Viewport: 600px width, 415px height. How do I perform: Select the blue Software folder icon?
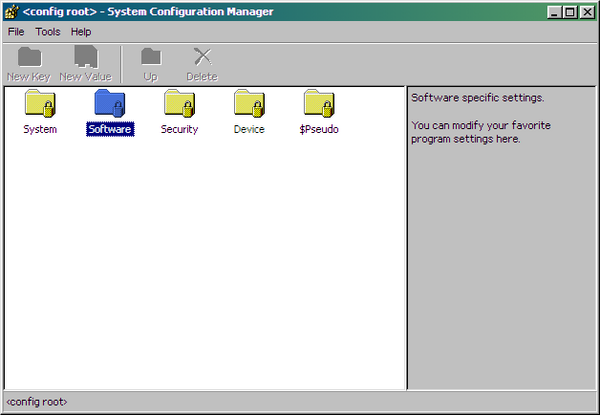pyautogui.click(x=110, y=105)
